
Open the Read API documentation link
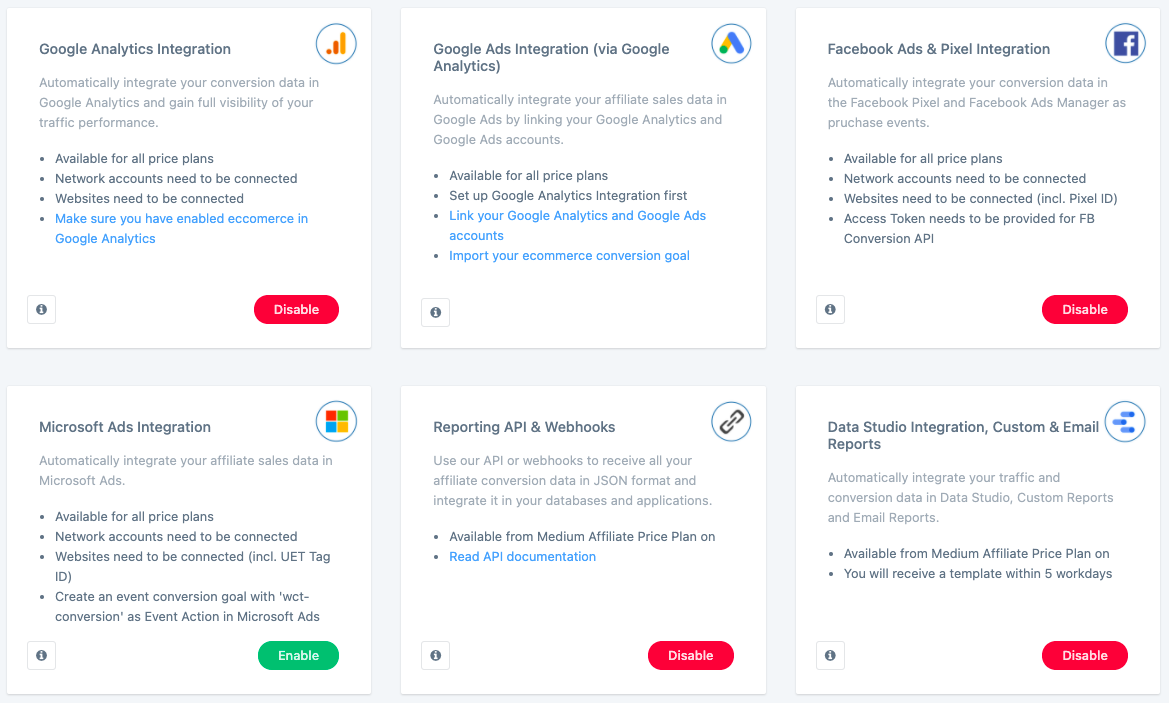point(522,557)
